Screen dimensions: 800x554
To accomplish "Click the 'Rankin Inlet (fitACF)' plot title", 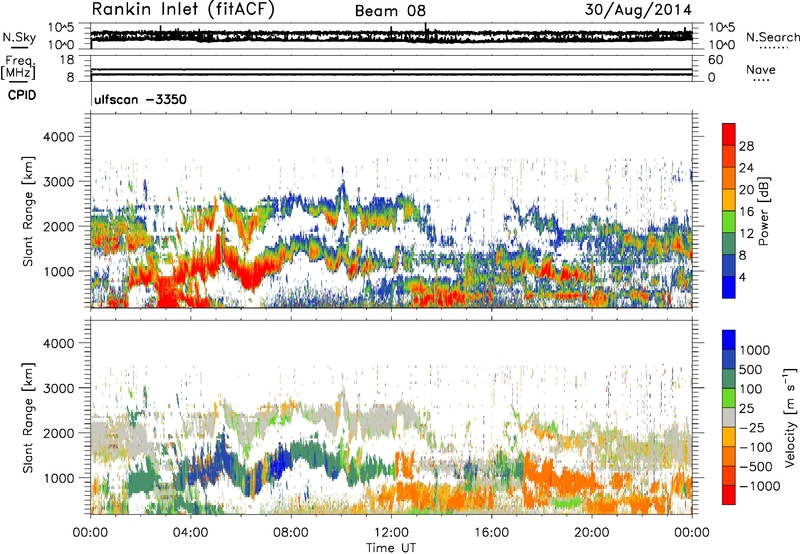I will (183, 10).
